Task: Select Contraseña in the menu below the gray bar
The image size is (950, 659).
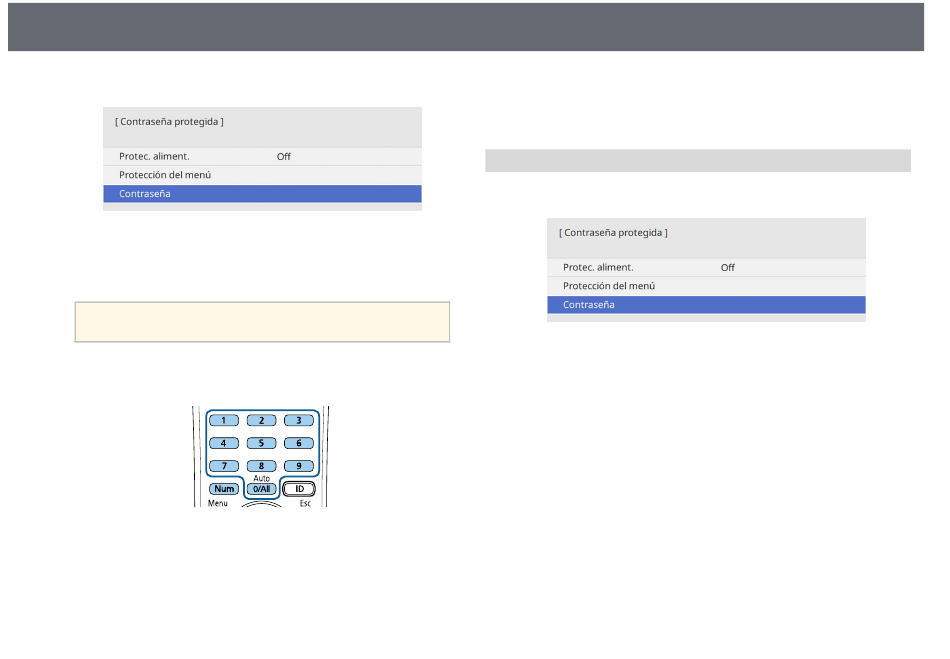Action: pos(706,305)
